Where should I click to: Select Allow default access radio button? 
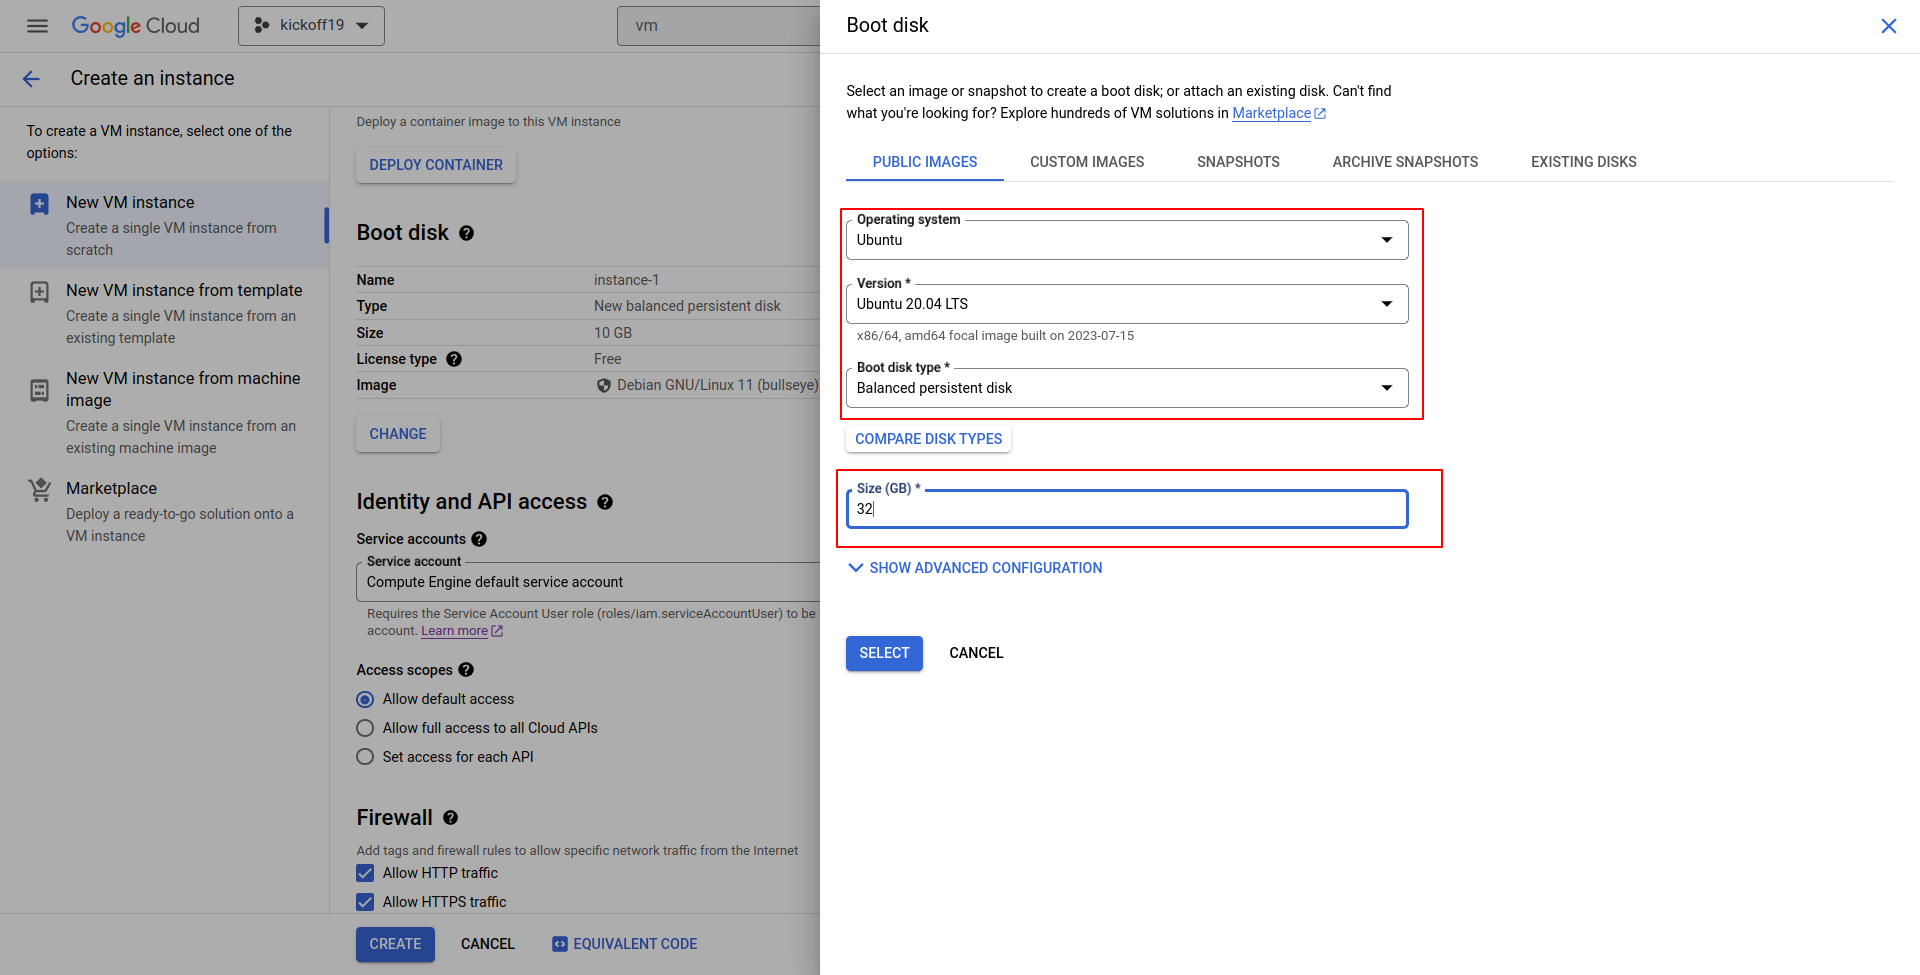click(x=365, y=699)
